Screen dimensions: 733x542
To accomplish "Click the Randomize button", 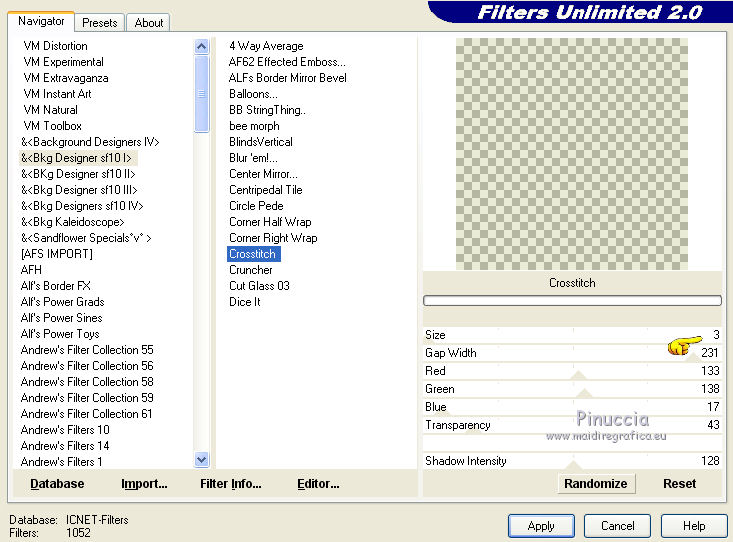I will click(x=596, y=484).
